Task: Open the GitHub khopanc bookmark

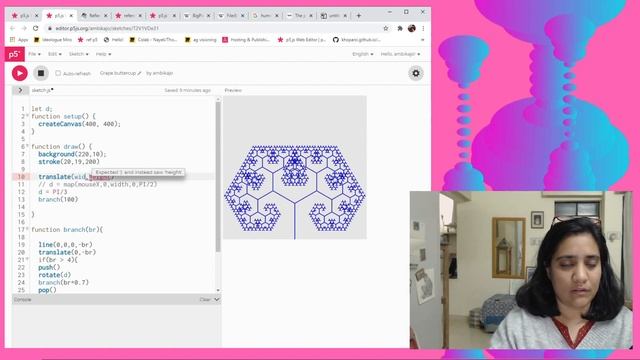Action: coord(357,40)
